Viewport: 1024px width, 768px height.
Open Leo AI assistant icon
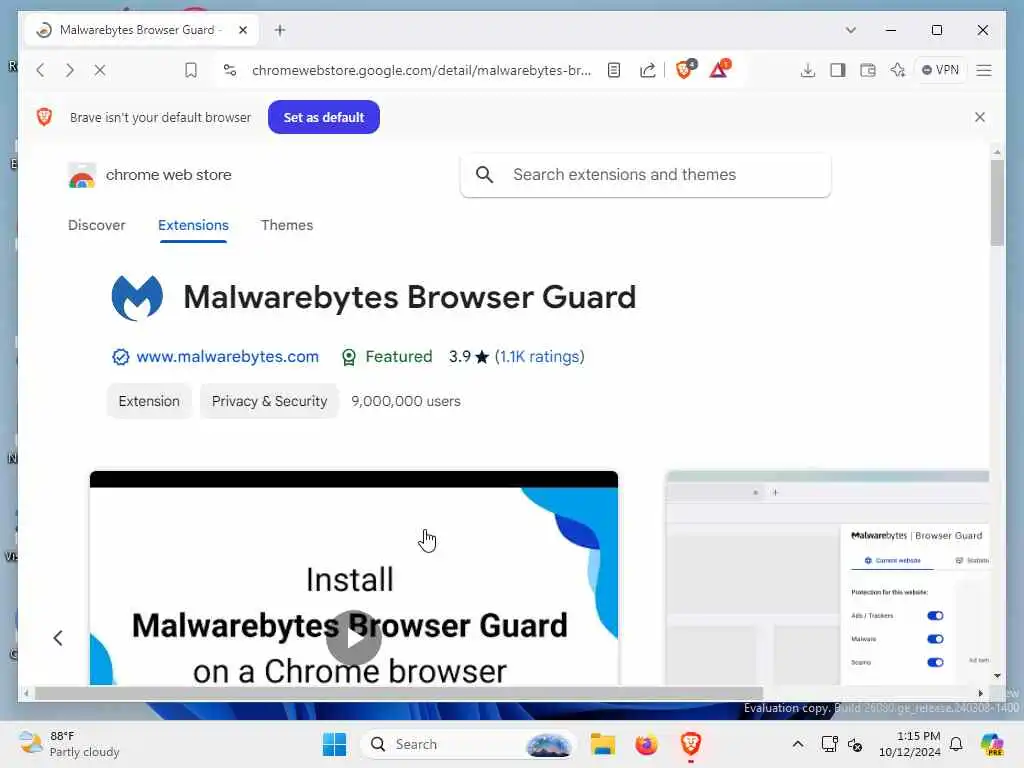point(898,70)
